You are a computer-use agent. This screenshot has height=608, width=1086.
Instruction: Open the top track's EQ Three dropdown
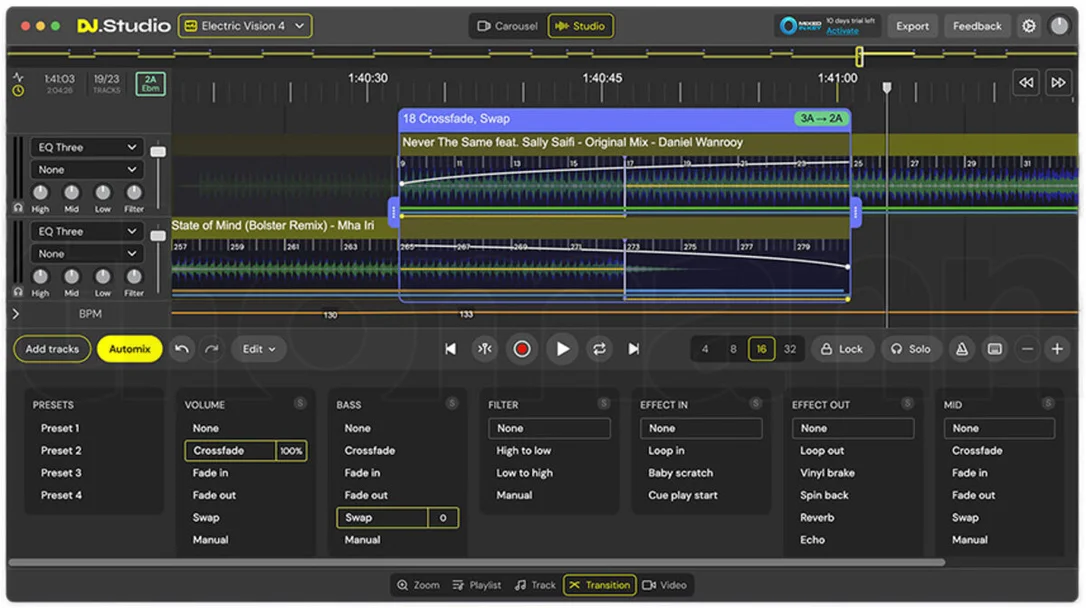click(x=87, y=147)
